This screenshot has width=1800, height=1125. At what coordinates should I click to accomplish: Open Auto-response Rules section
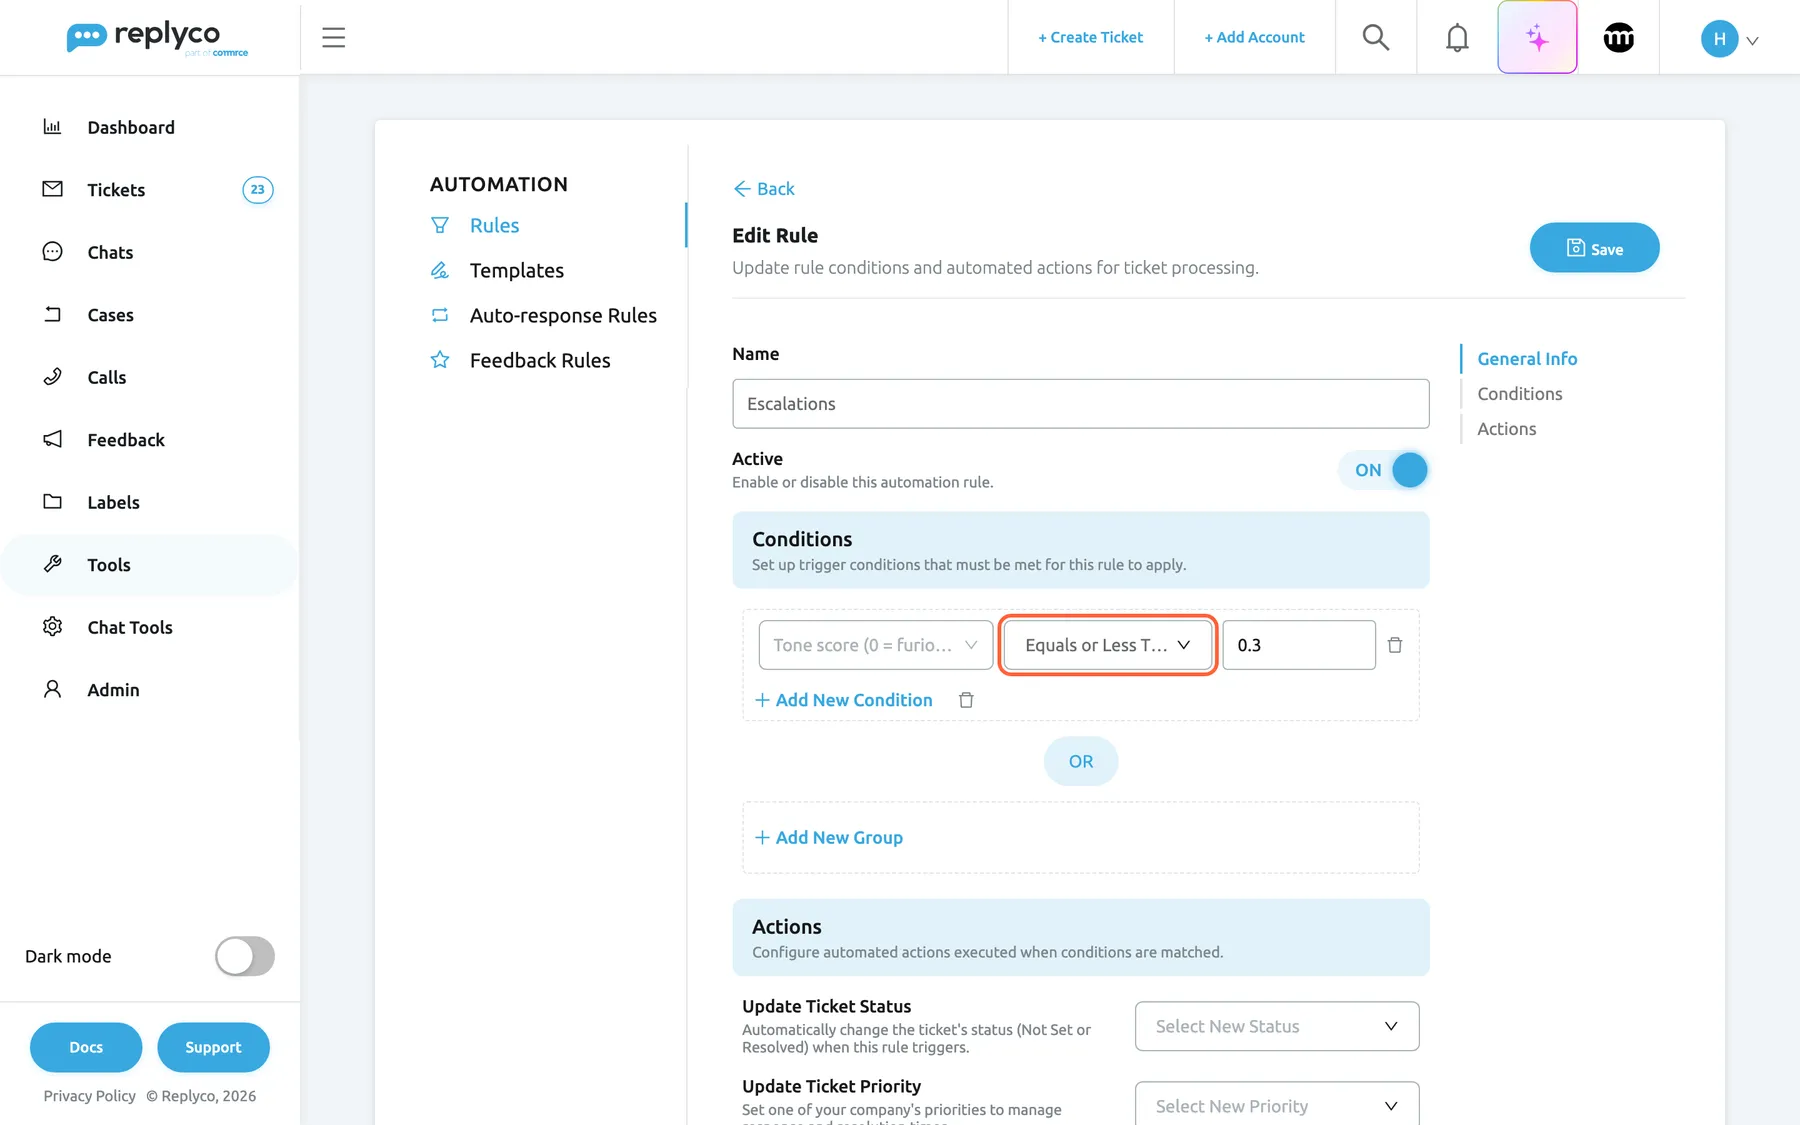tap(563, 315)
